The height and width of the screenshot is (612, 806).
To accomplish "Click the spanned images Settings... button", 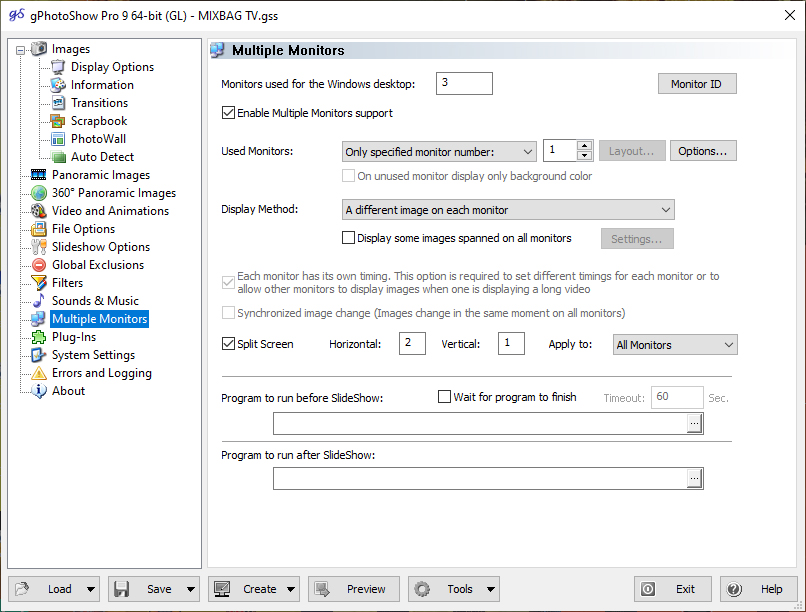I will (637, 239).
